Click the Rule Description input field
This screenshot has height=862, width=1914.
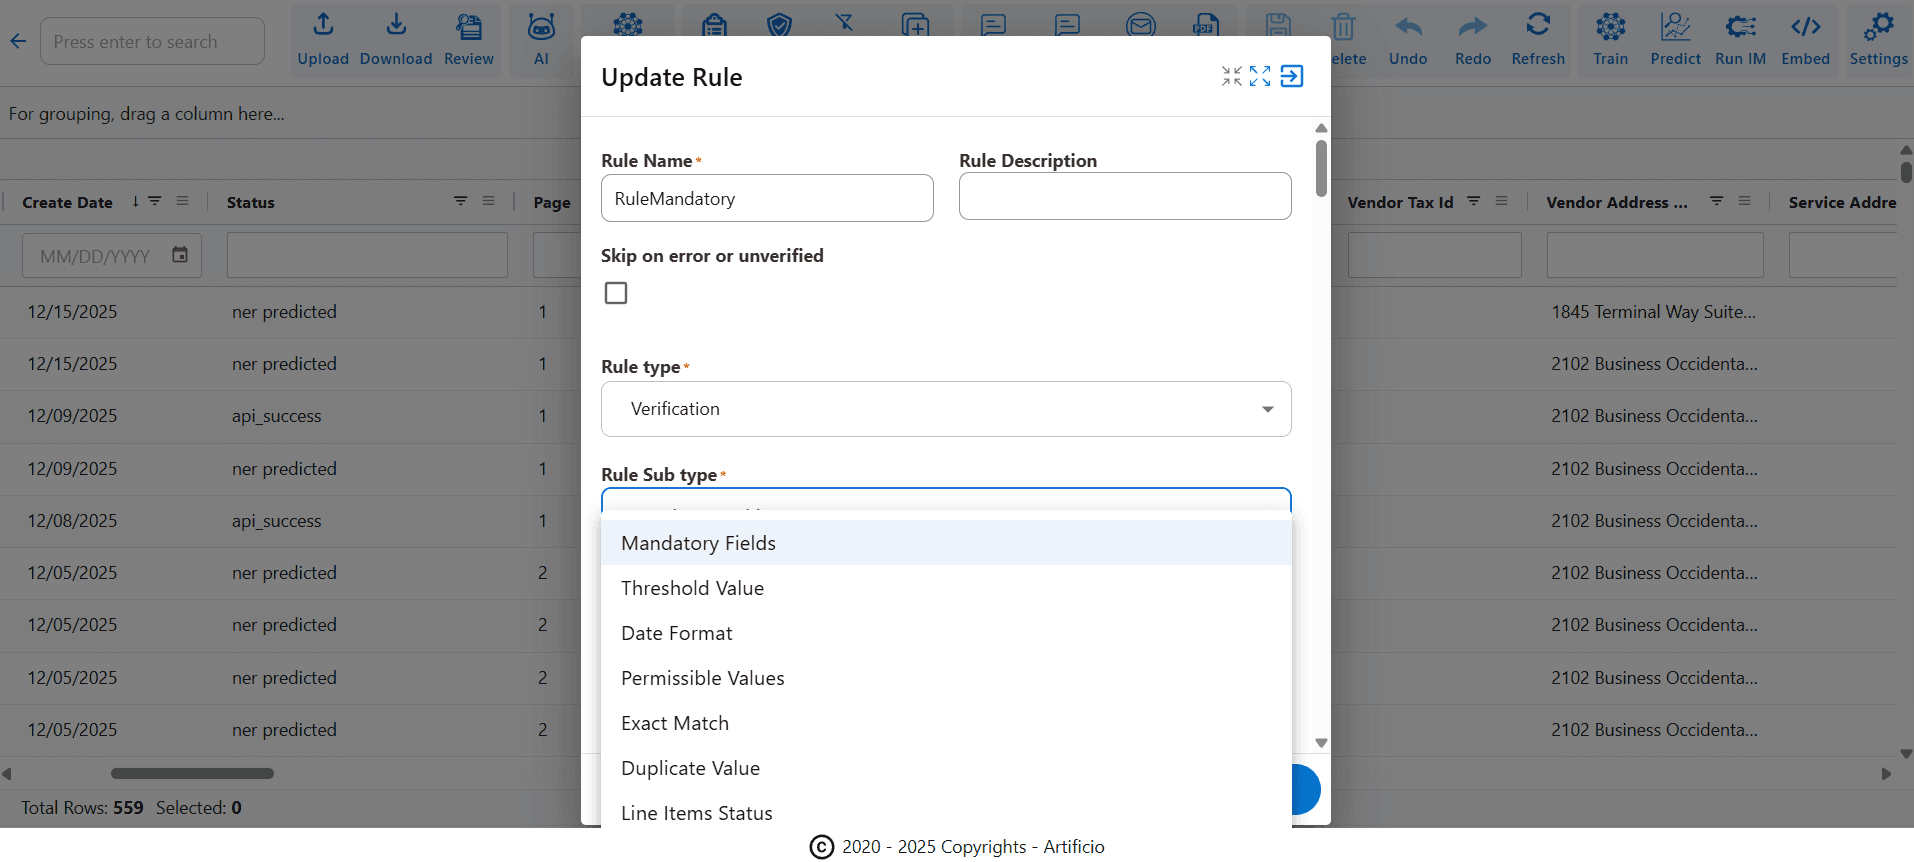click(1124, 196)
